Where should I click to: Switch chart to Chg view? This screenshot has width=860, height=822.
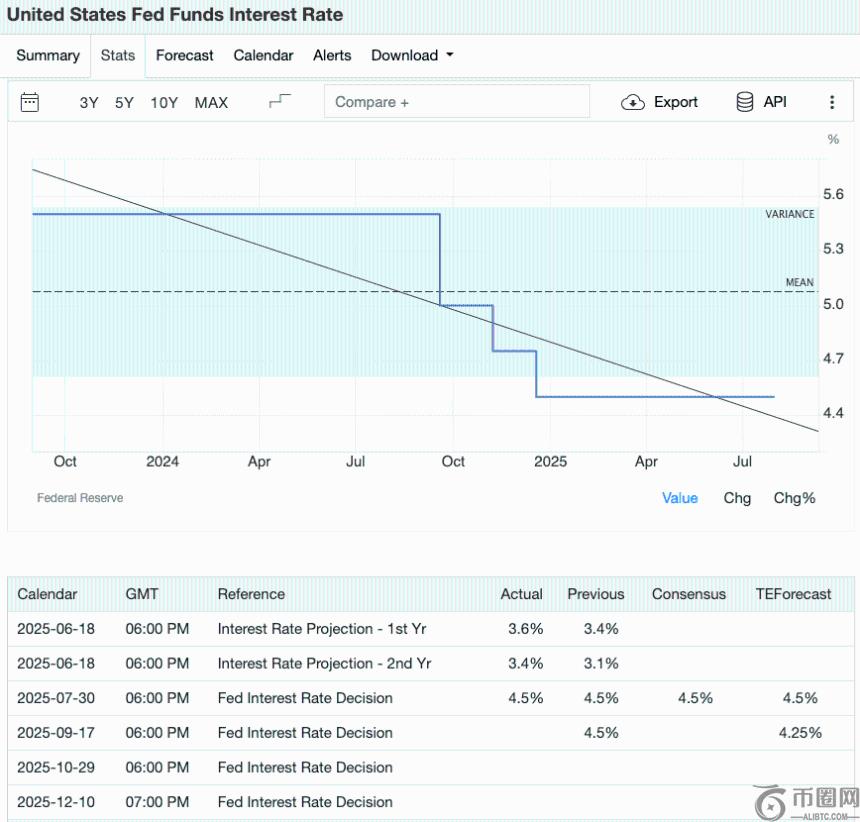pyautogui.click(x=737, y=498)
